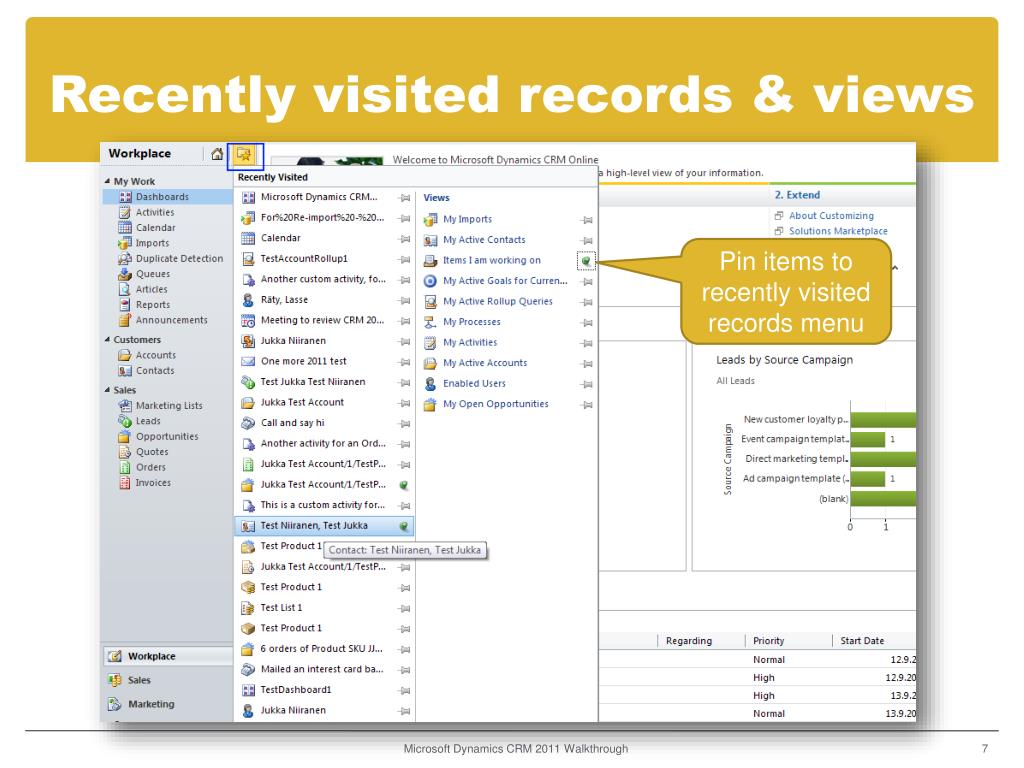Open the highlighted Recently Visited star icon
Image resolution: width=1024 pixels, height=768 pixels.
click(244, 155)
